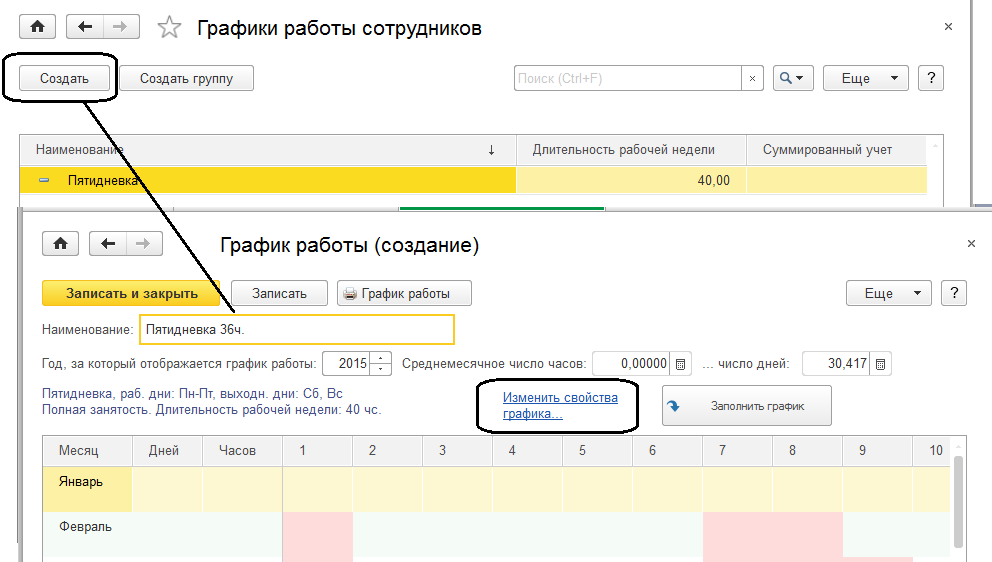Sort by Наименование column header
This screenshot has width=992, height=562.
click(x=268, y=150)
